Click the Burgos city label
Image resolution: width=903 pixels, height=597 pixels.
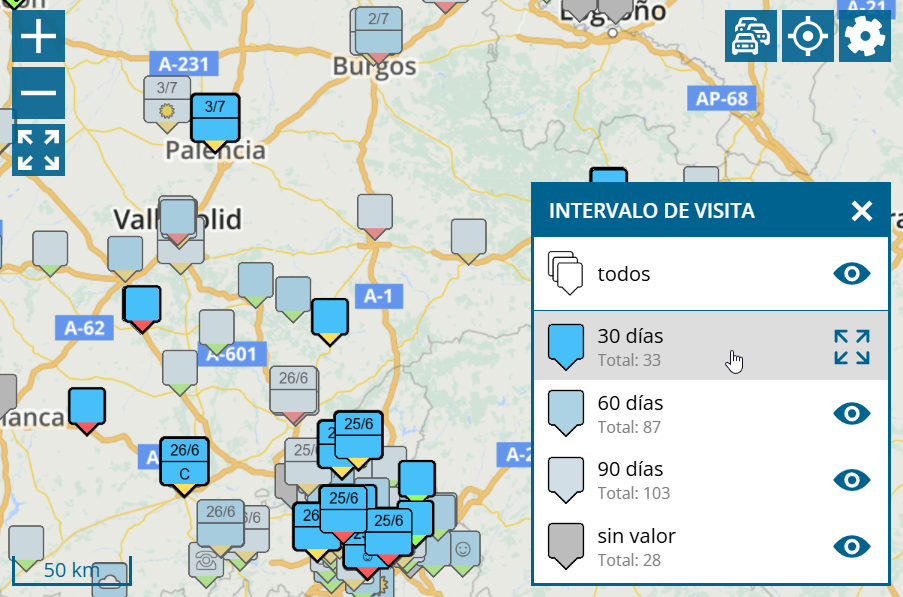[x=374, y=66]
